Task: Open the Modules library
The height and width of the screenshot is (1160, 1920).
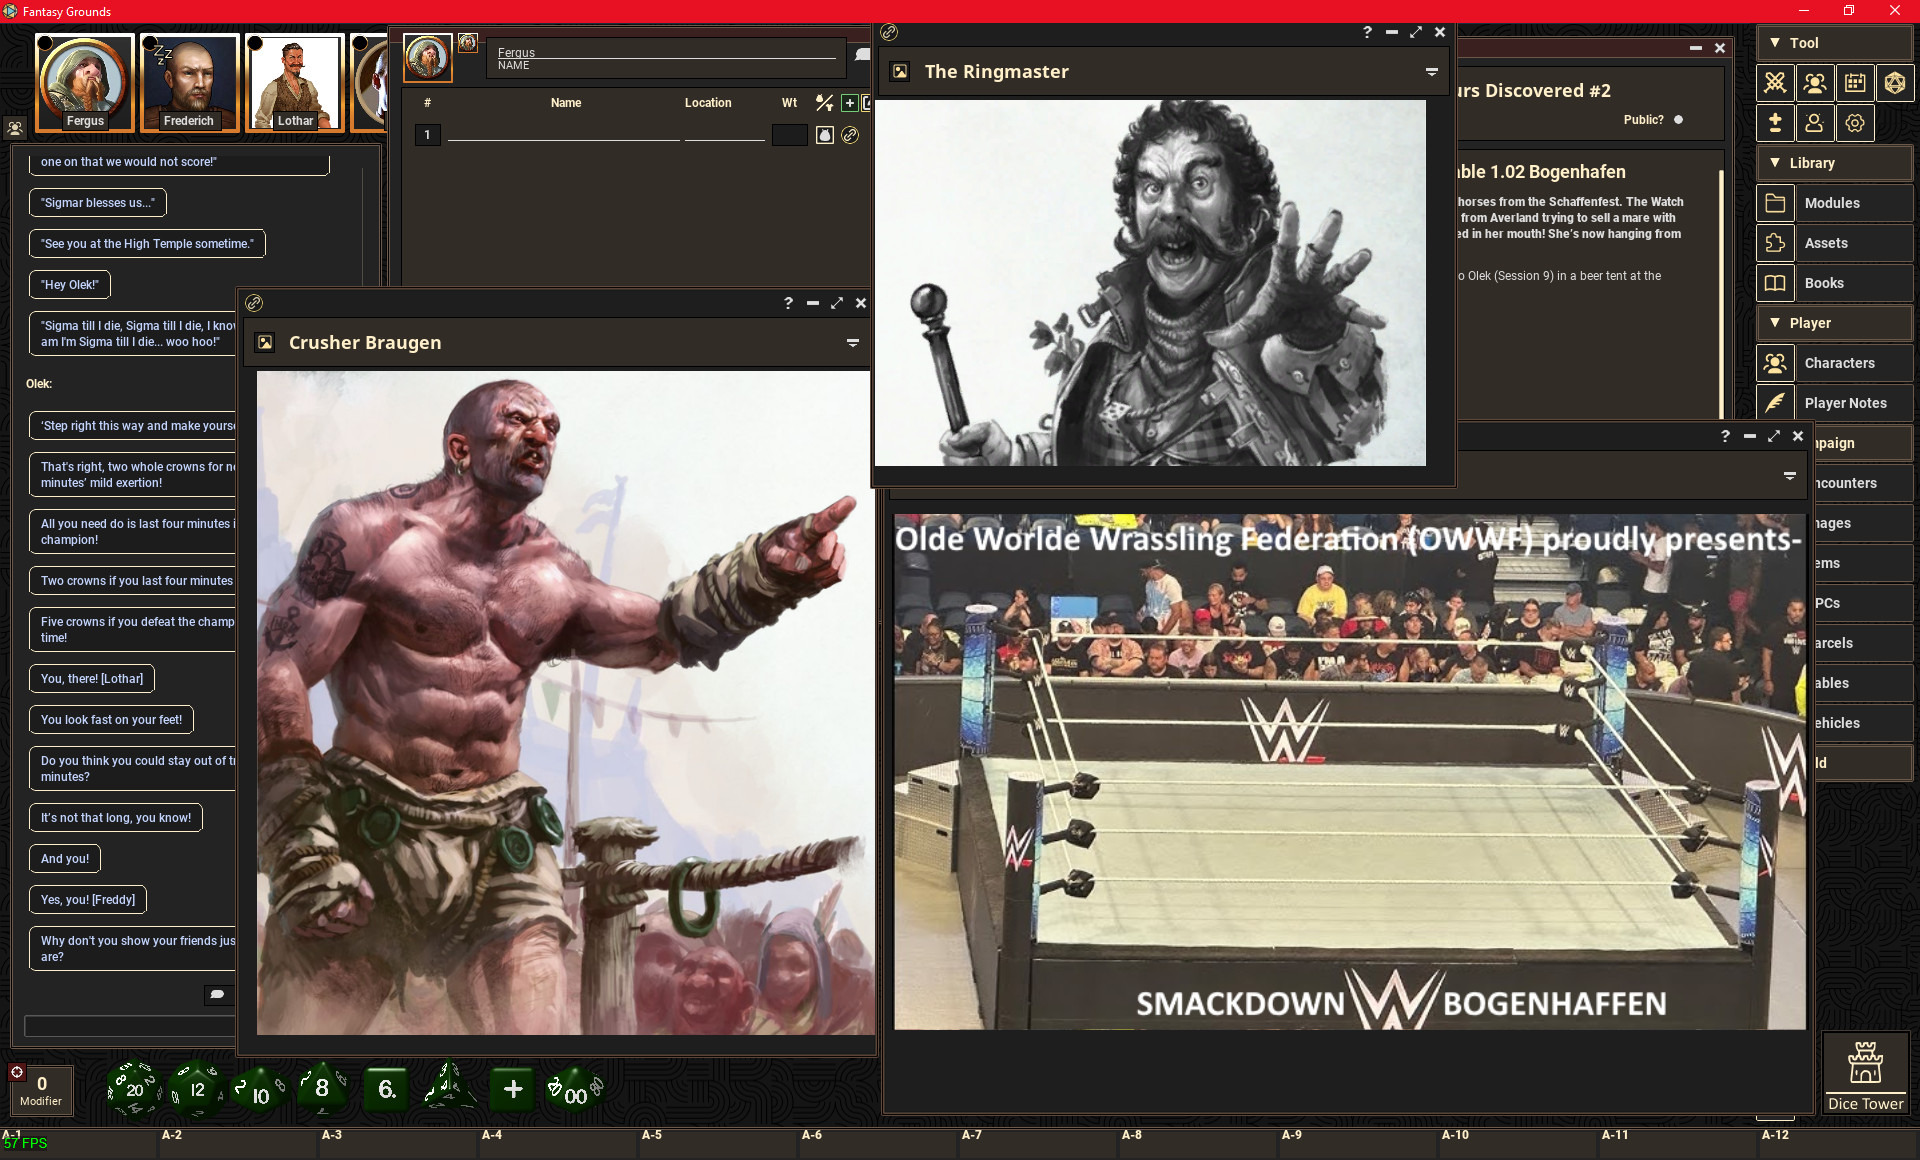Action: coord(1857,203)
